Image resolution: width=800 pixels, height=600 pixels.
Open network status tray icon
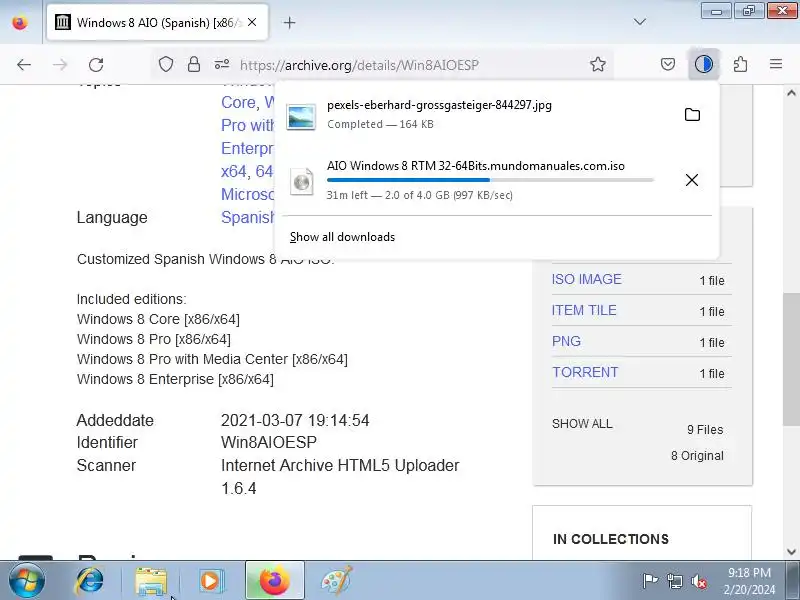click(x=675, y=580)
